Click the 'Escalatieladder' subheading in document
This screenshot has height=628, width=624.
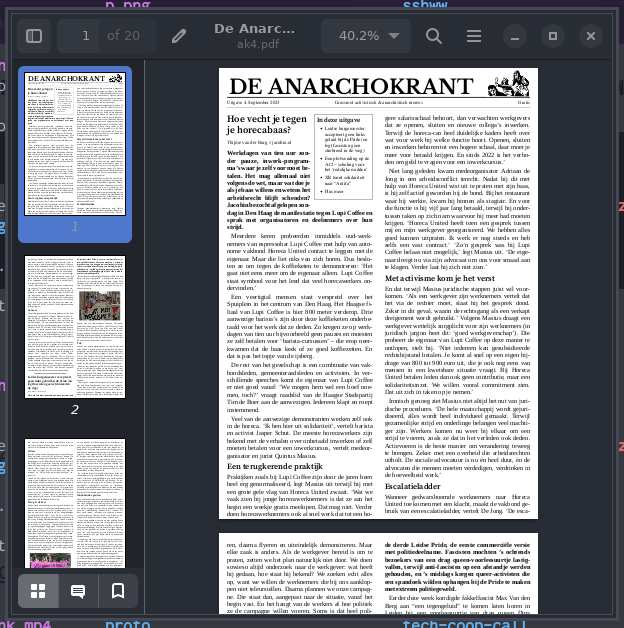[413, 485]
